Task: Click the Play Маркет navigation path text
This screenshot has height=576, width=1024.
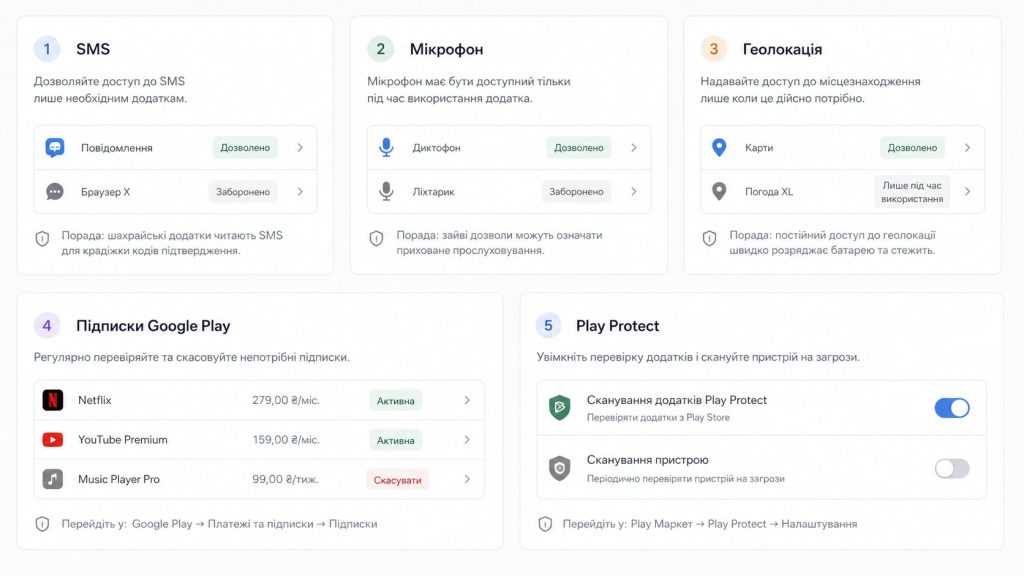Action: click(x=662, y=524)
